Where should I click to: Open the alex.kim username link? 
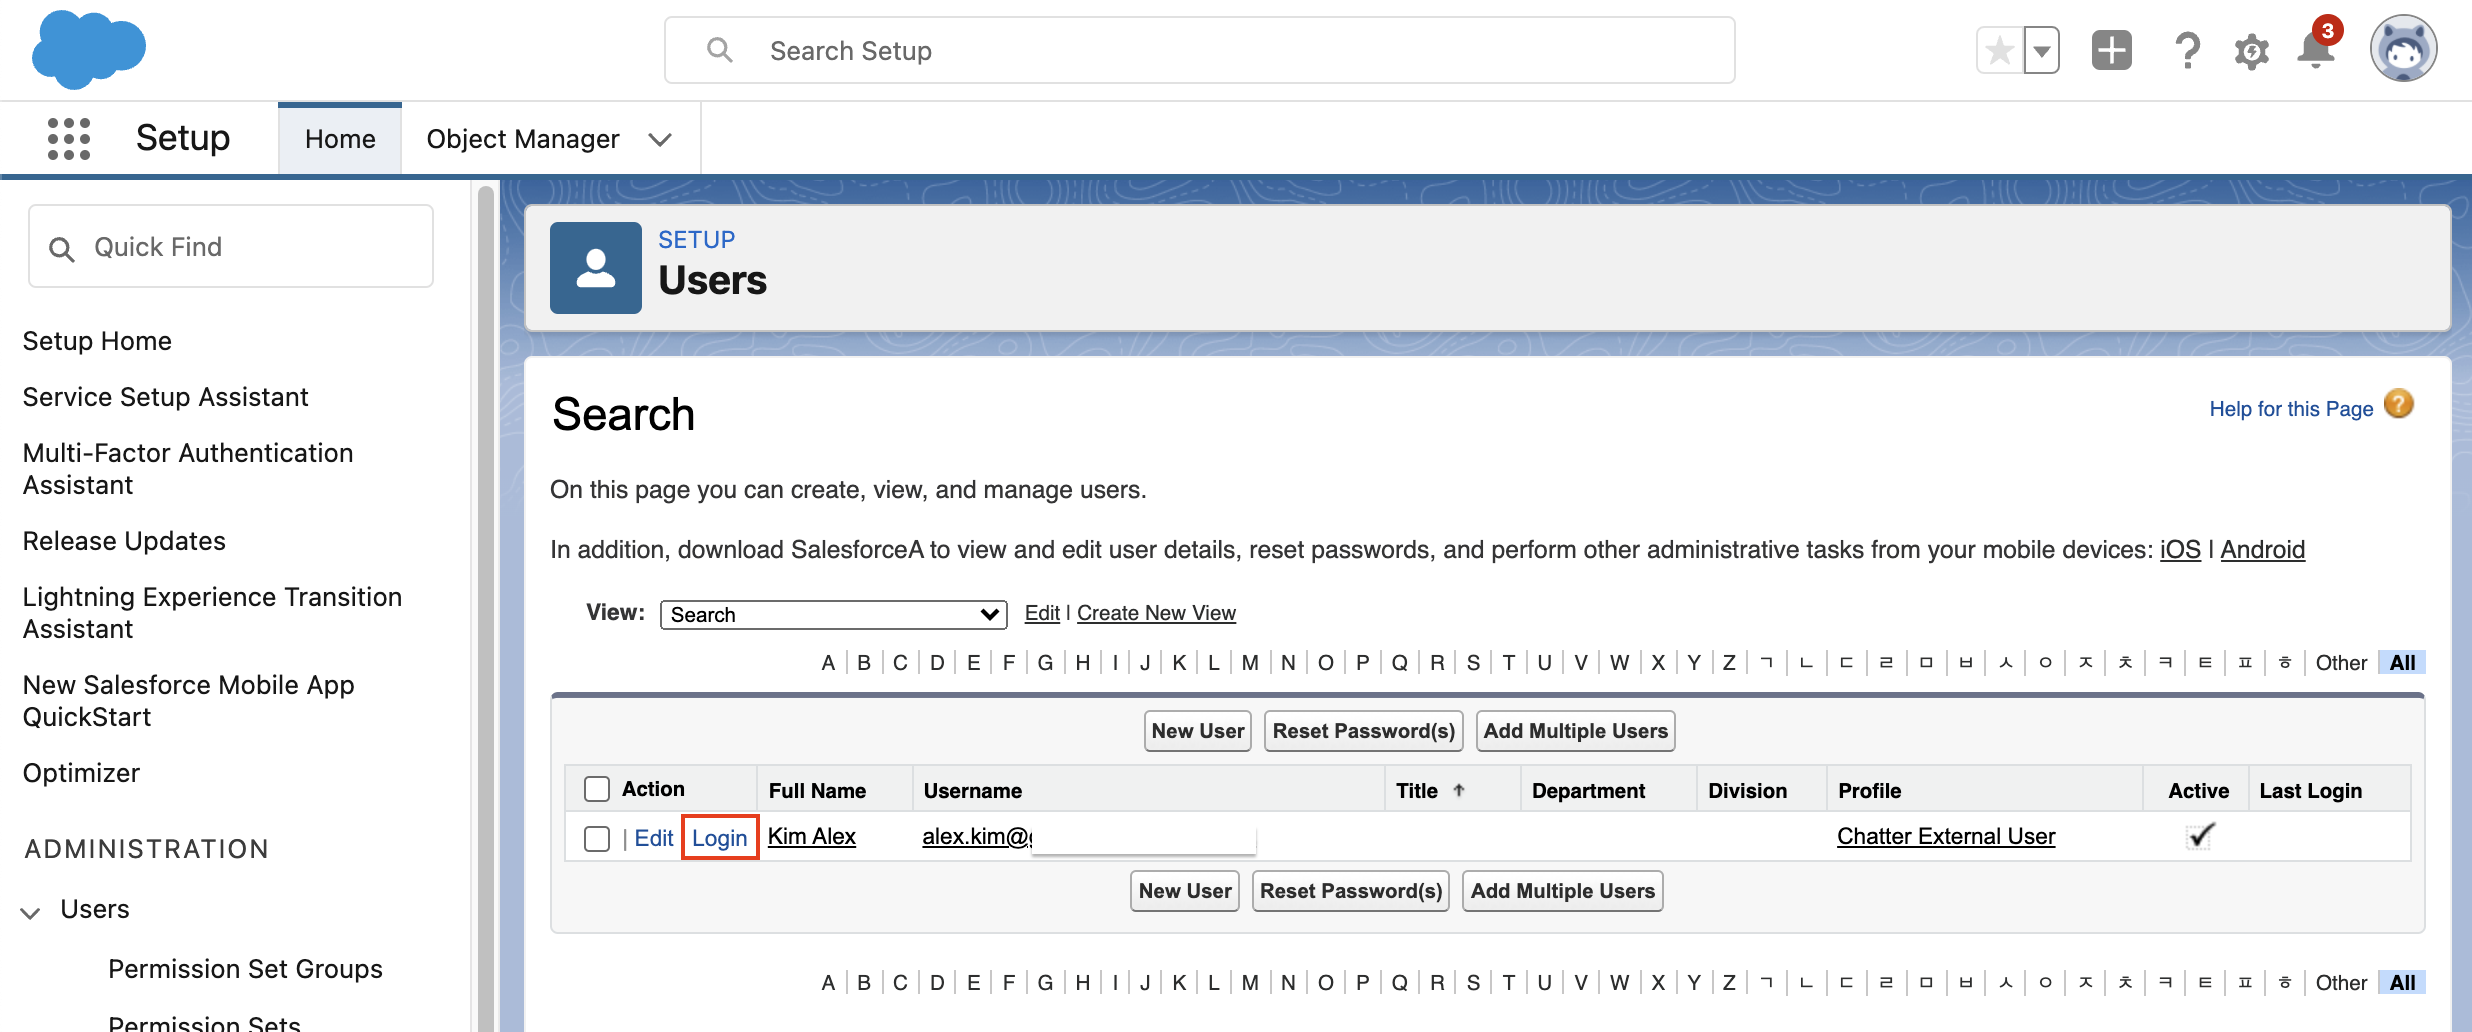click(x=977, y=836)
